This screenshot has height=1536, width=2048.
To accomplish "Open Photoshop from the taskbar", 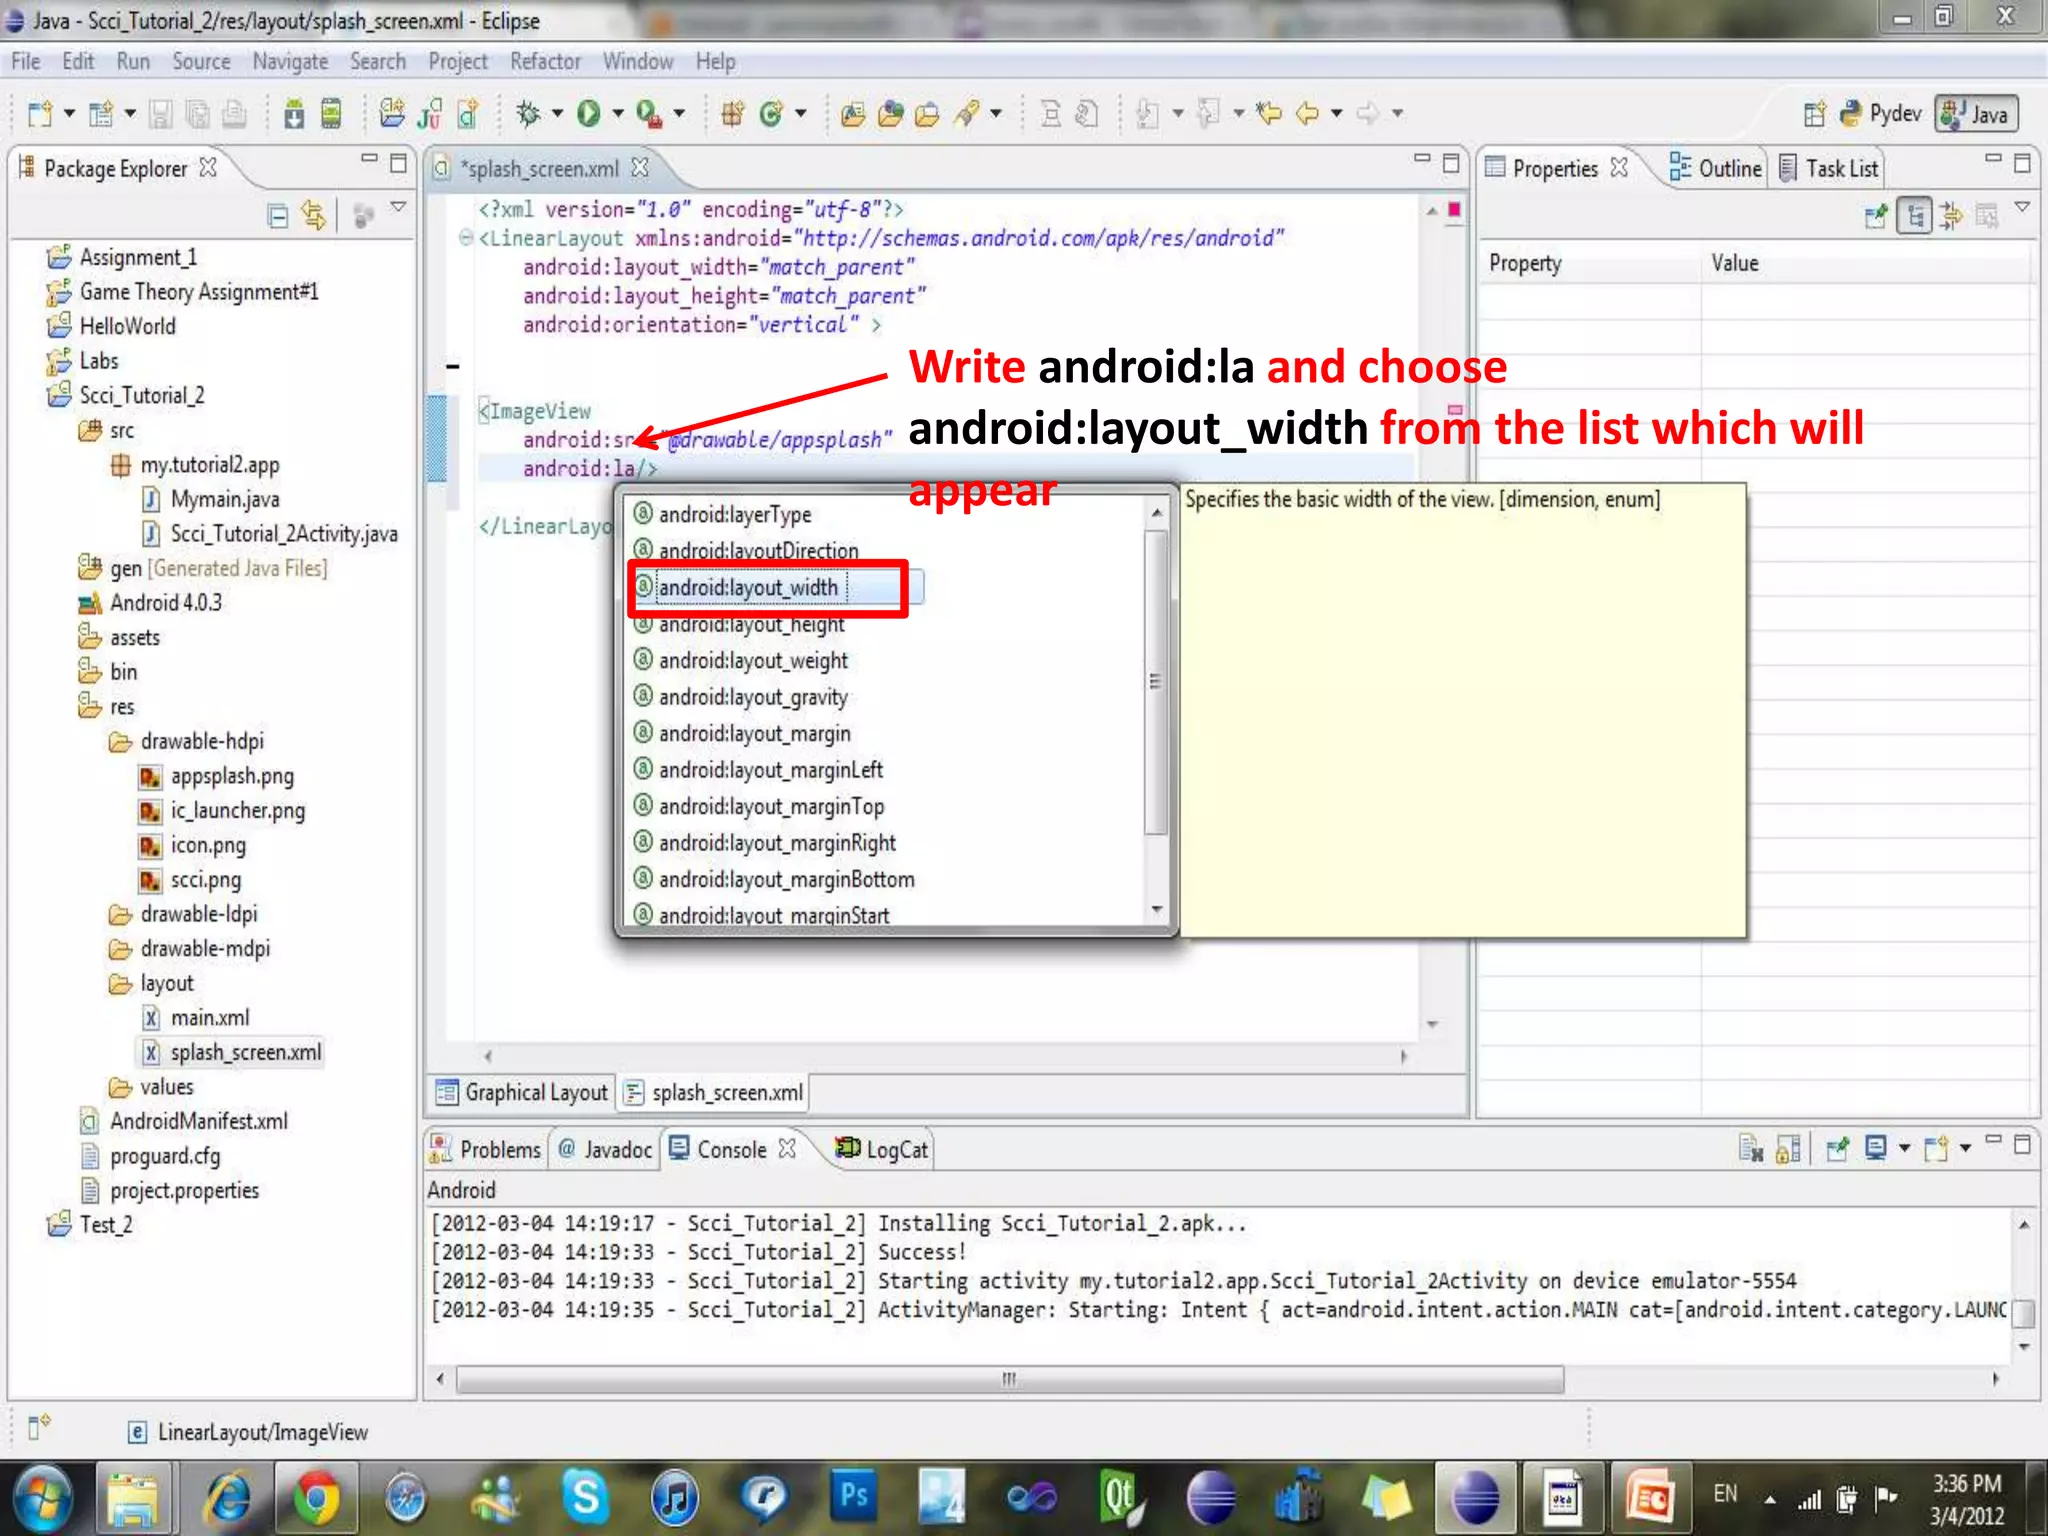I will click(x=853, y=1497).
